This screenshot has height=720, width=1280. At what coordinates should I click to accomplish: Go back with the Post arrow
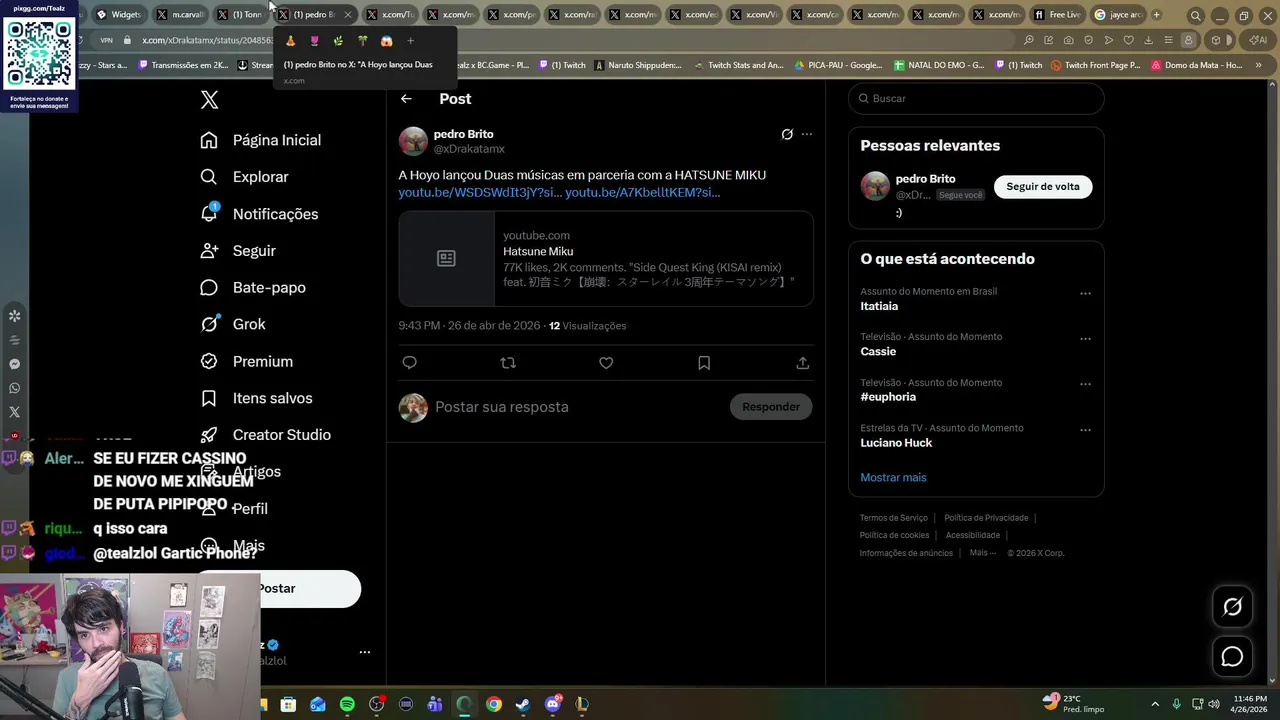[x=406, y=99]
